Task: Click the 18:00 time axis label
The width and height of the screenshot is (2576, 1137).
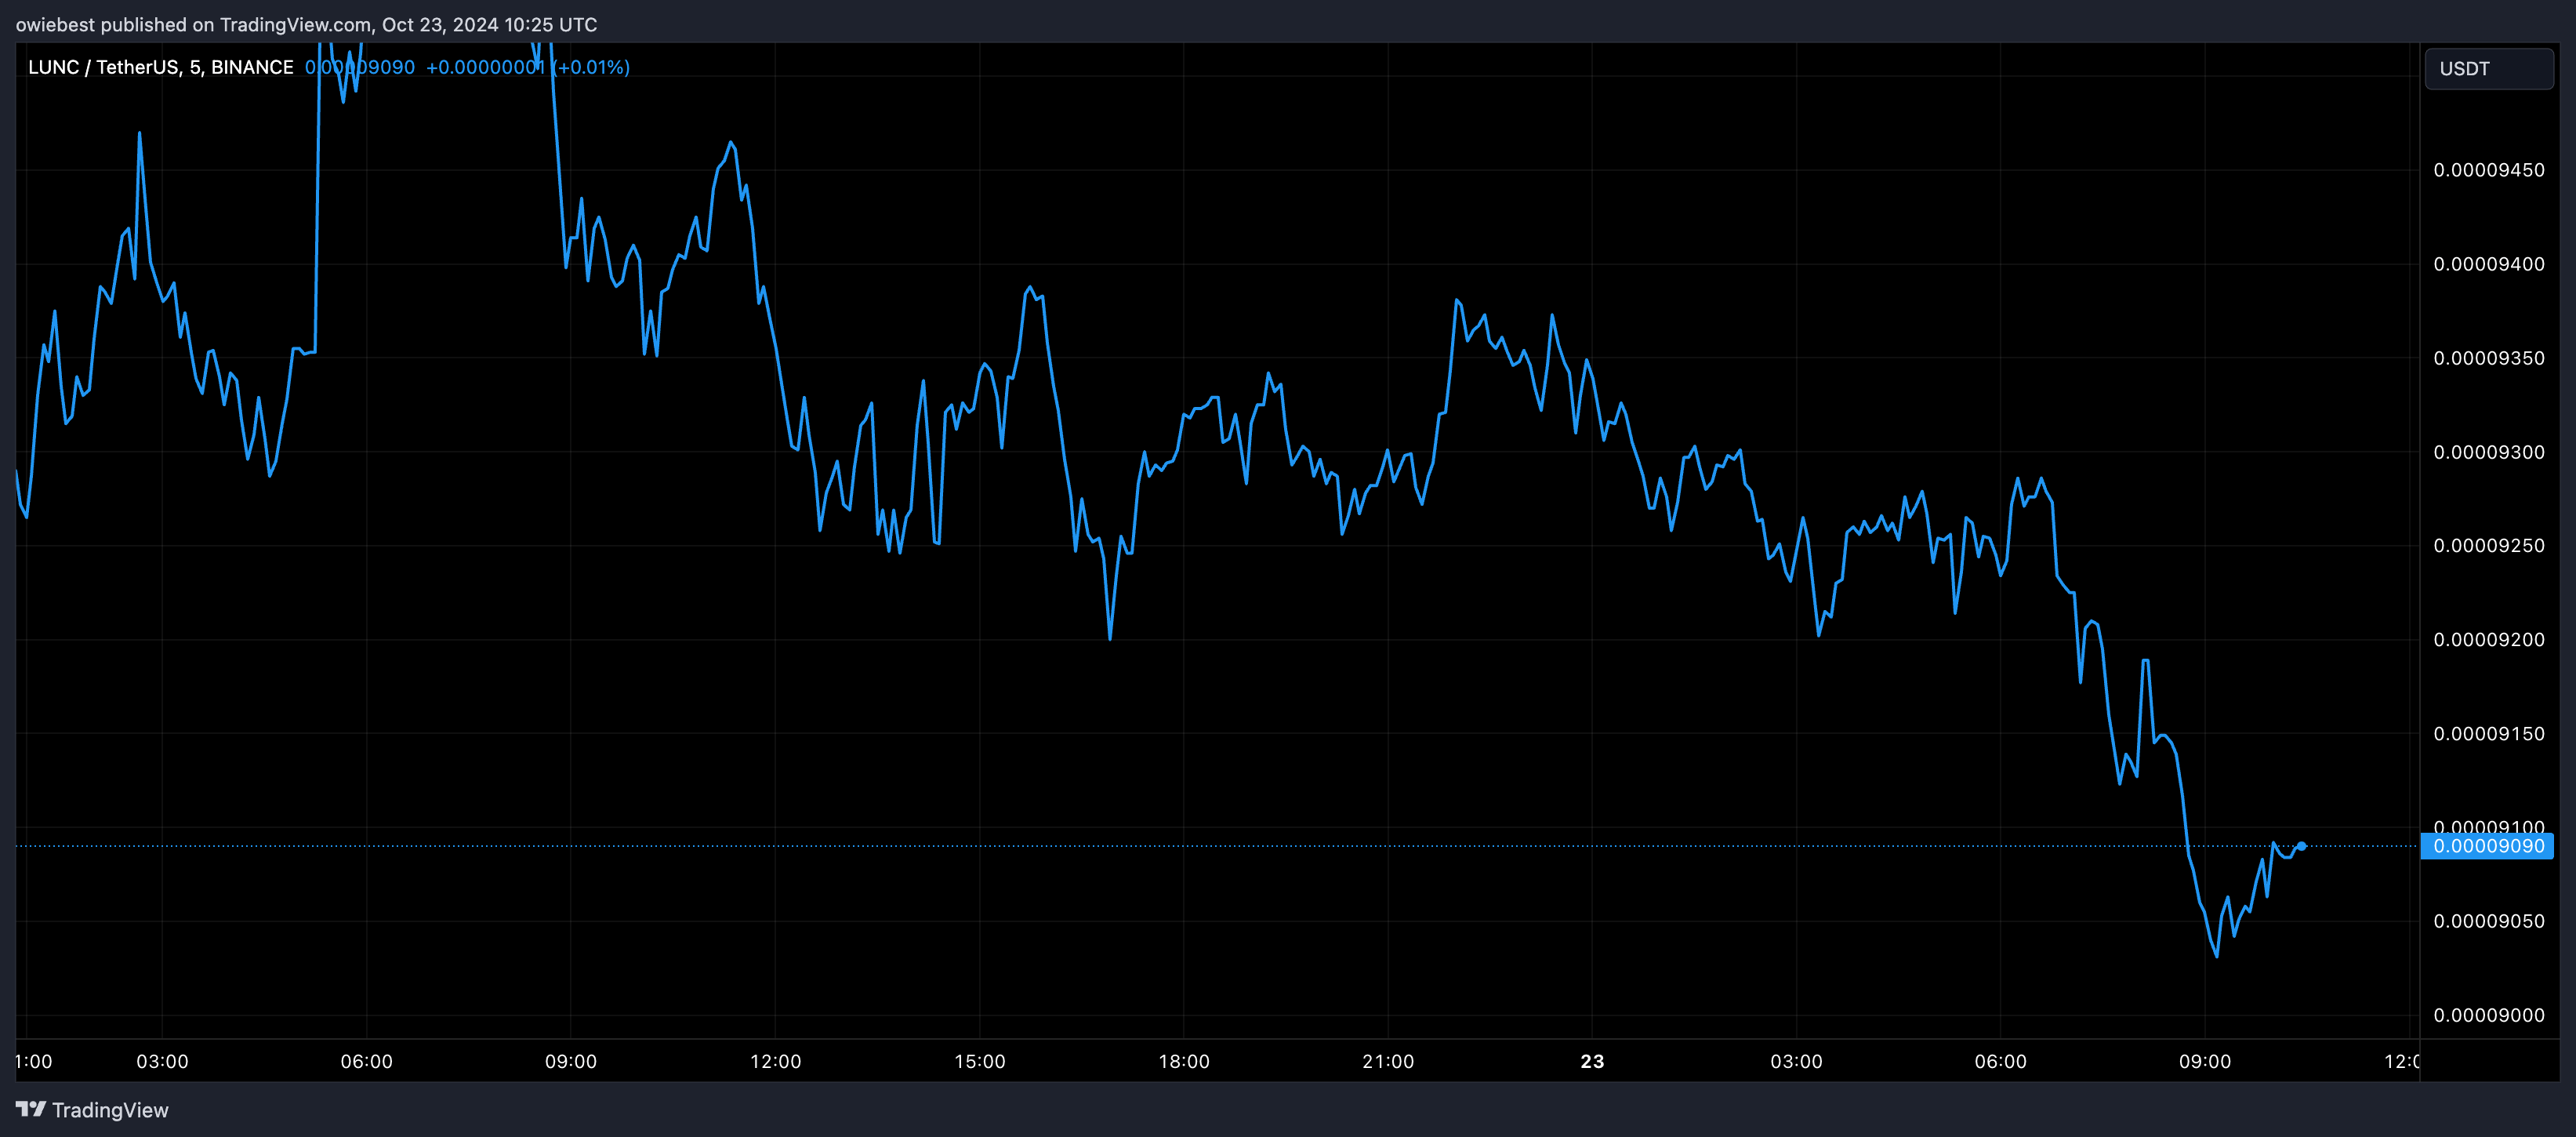Action: (x=1184, y=1061)
